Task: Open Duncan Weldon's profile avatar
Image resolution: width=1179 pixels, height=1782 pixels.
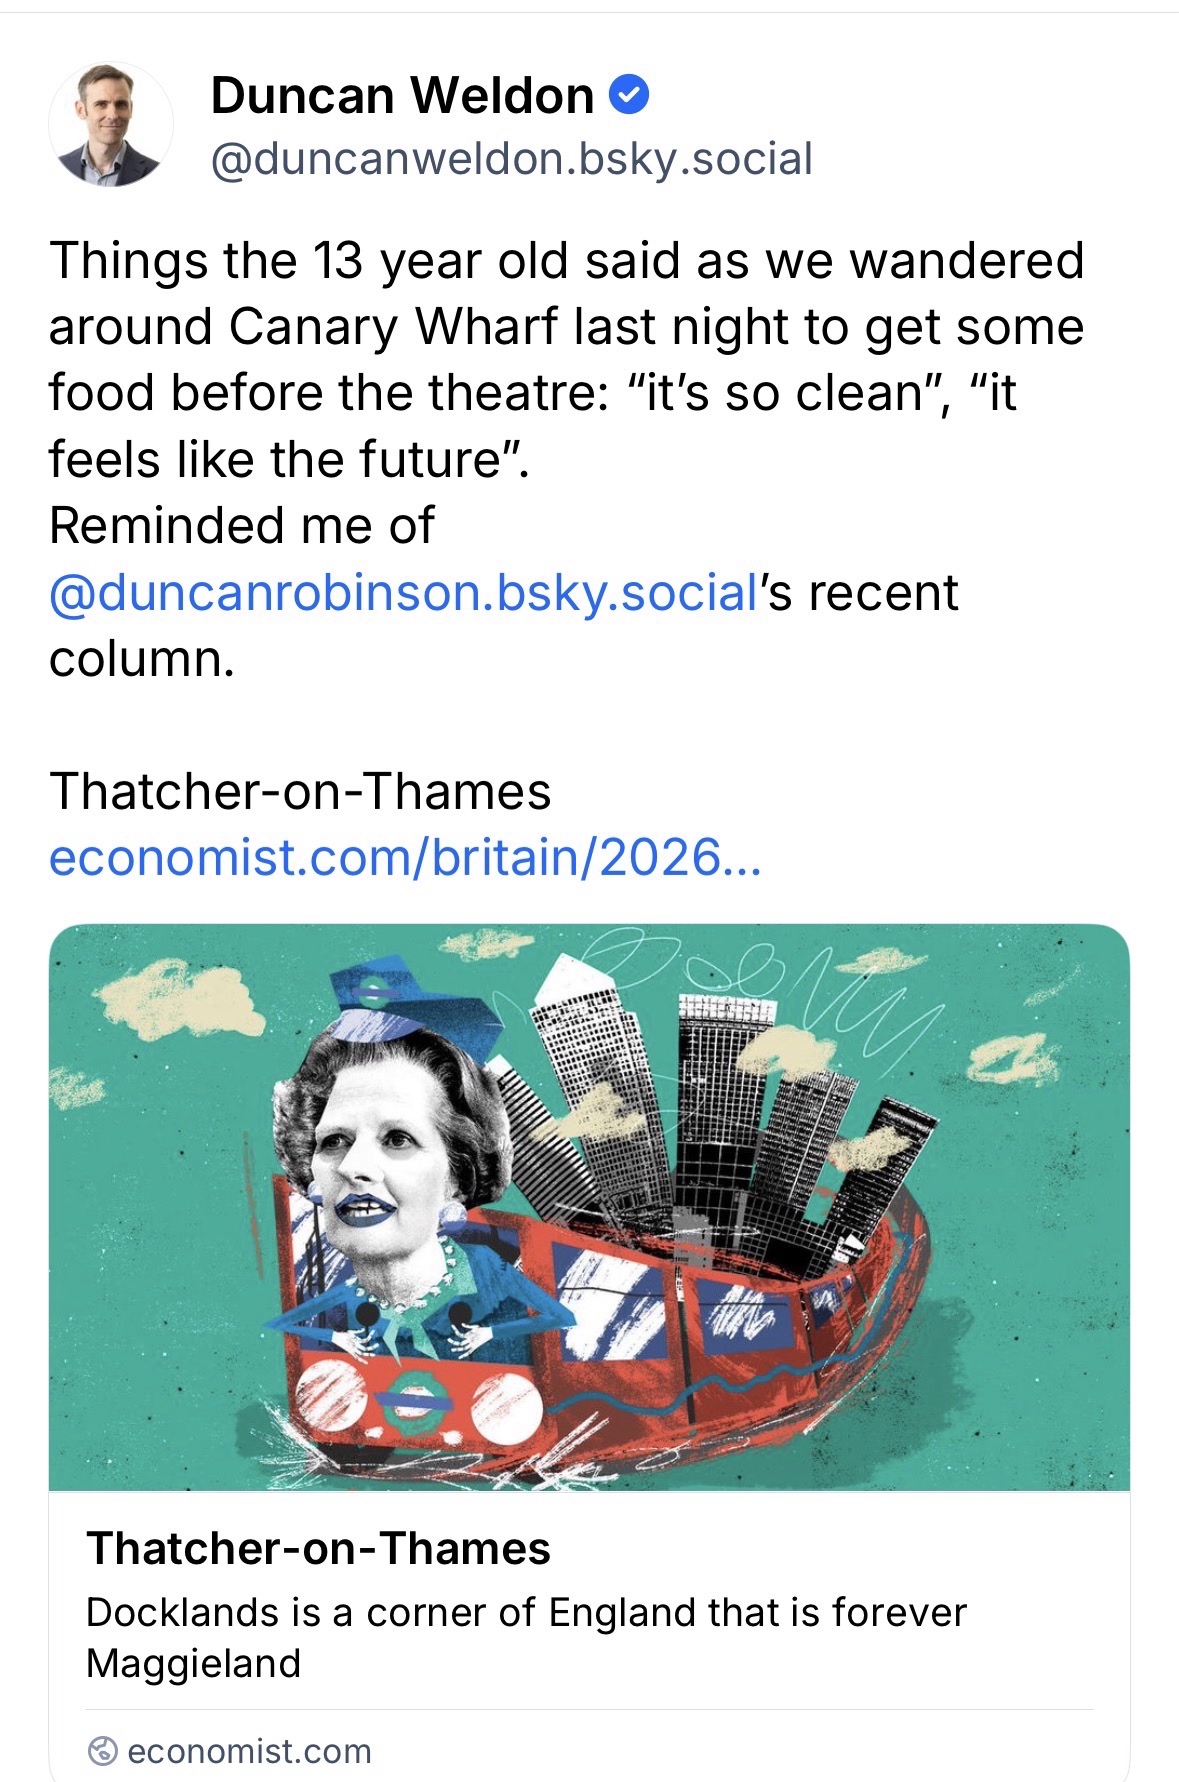Action: (x=110, y=125)
